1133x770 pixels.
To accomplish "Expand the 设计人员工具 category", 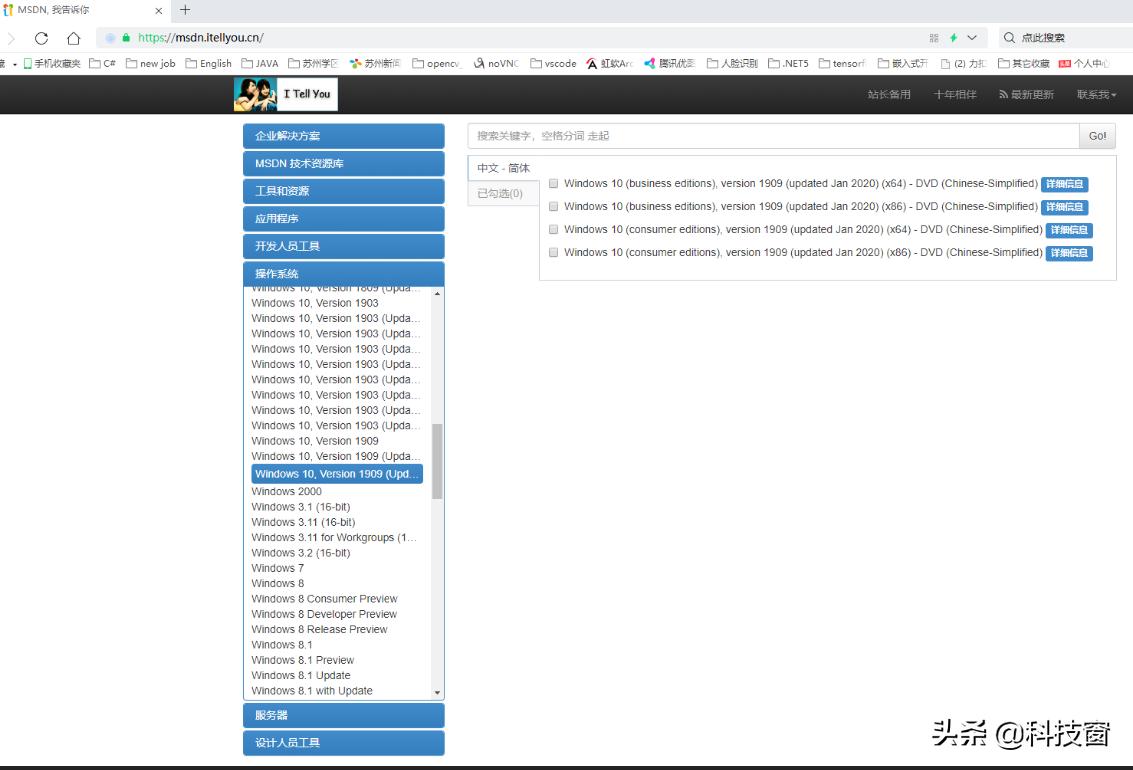I will [x=343, y=743].
